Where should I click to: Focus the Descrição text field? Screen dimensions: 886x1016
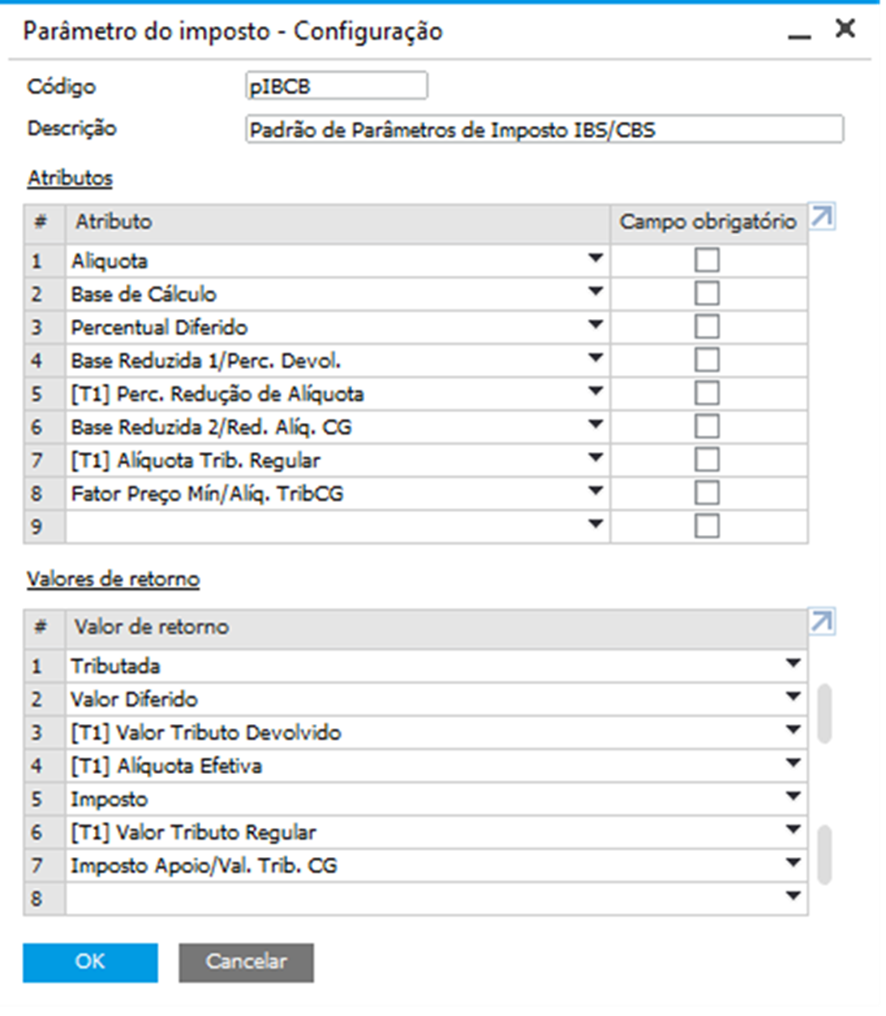(544, 130)
